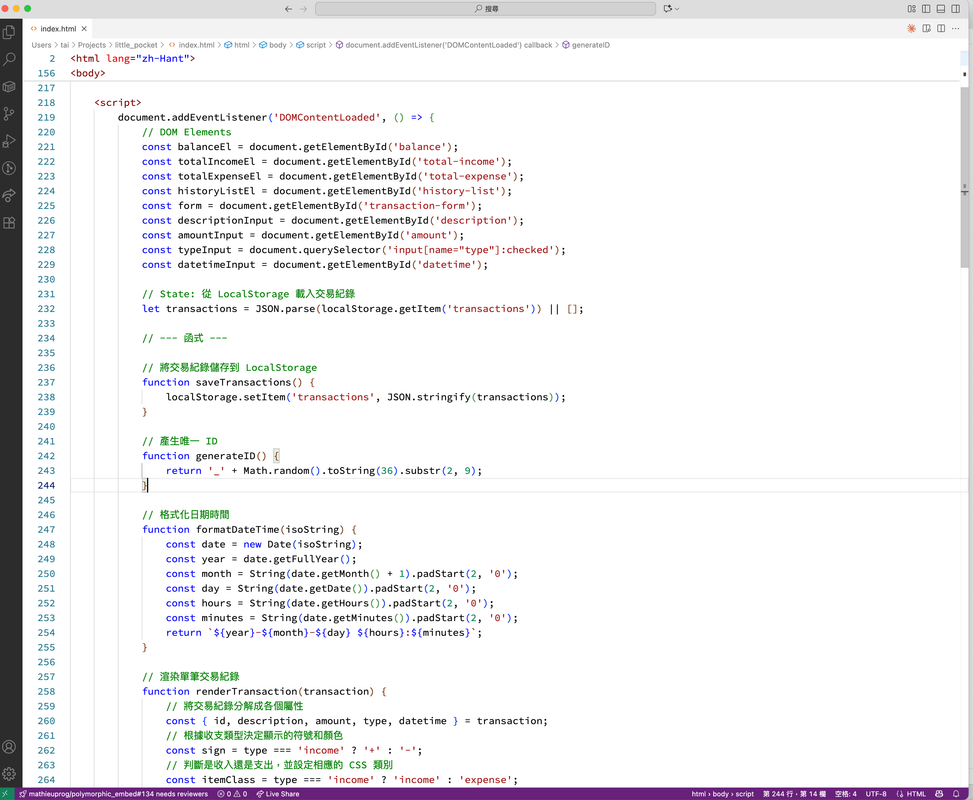
Task: Open the Manage gear icon
Action: (x=9, y=774)
